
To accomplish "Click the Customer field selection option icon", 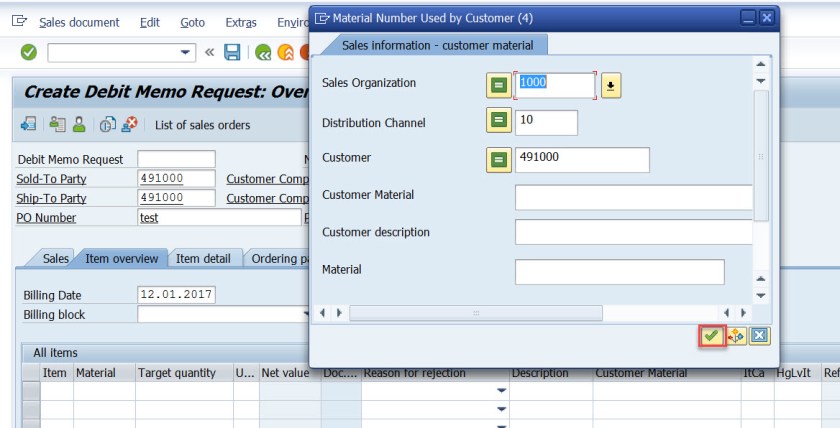I will [497, 159].
